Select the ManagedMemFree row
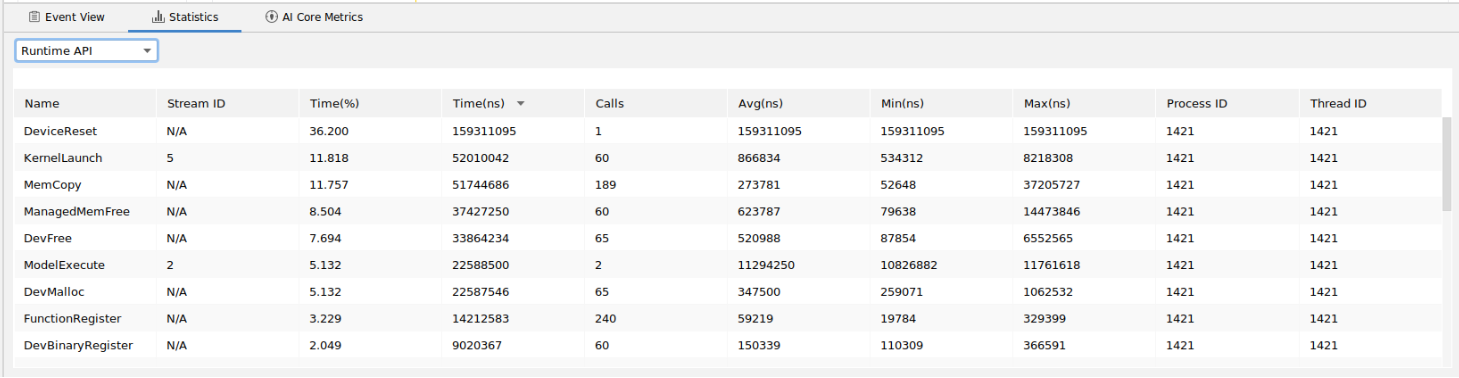The height and width of the screenshot is (378, 1459). click(x=728, y=211)
